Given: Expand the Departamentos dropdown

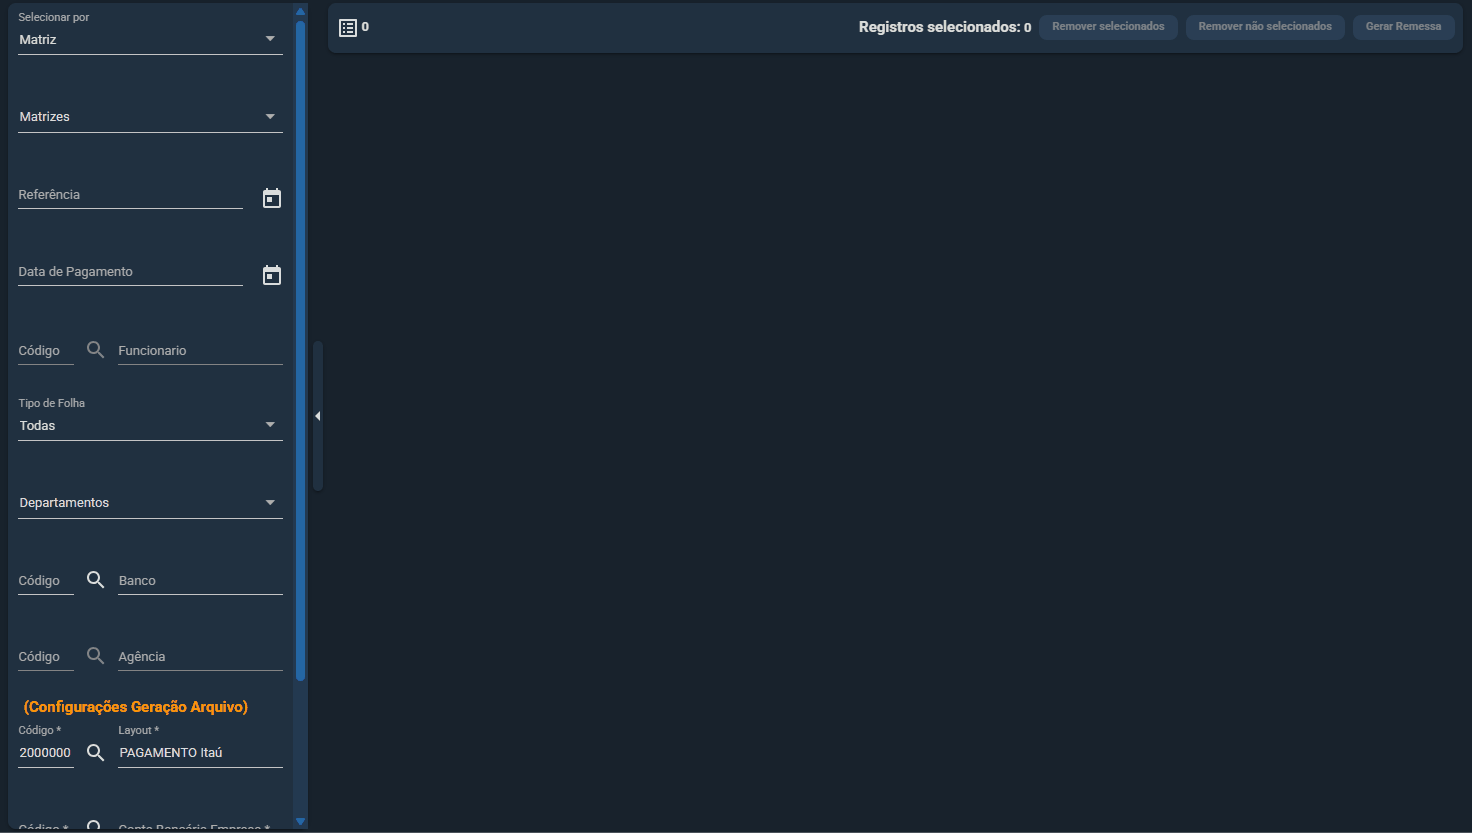Looking at the screenshot, I should (150, 503).
